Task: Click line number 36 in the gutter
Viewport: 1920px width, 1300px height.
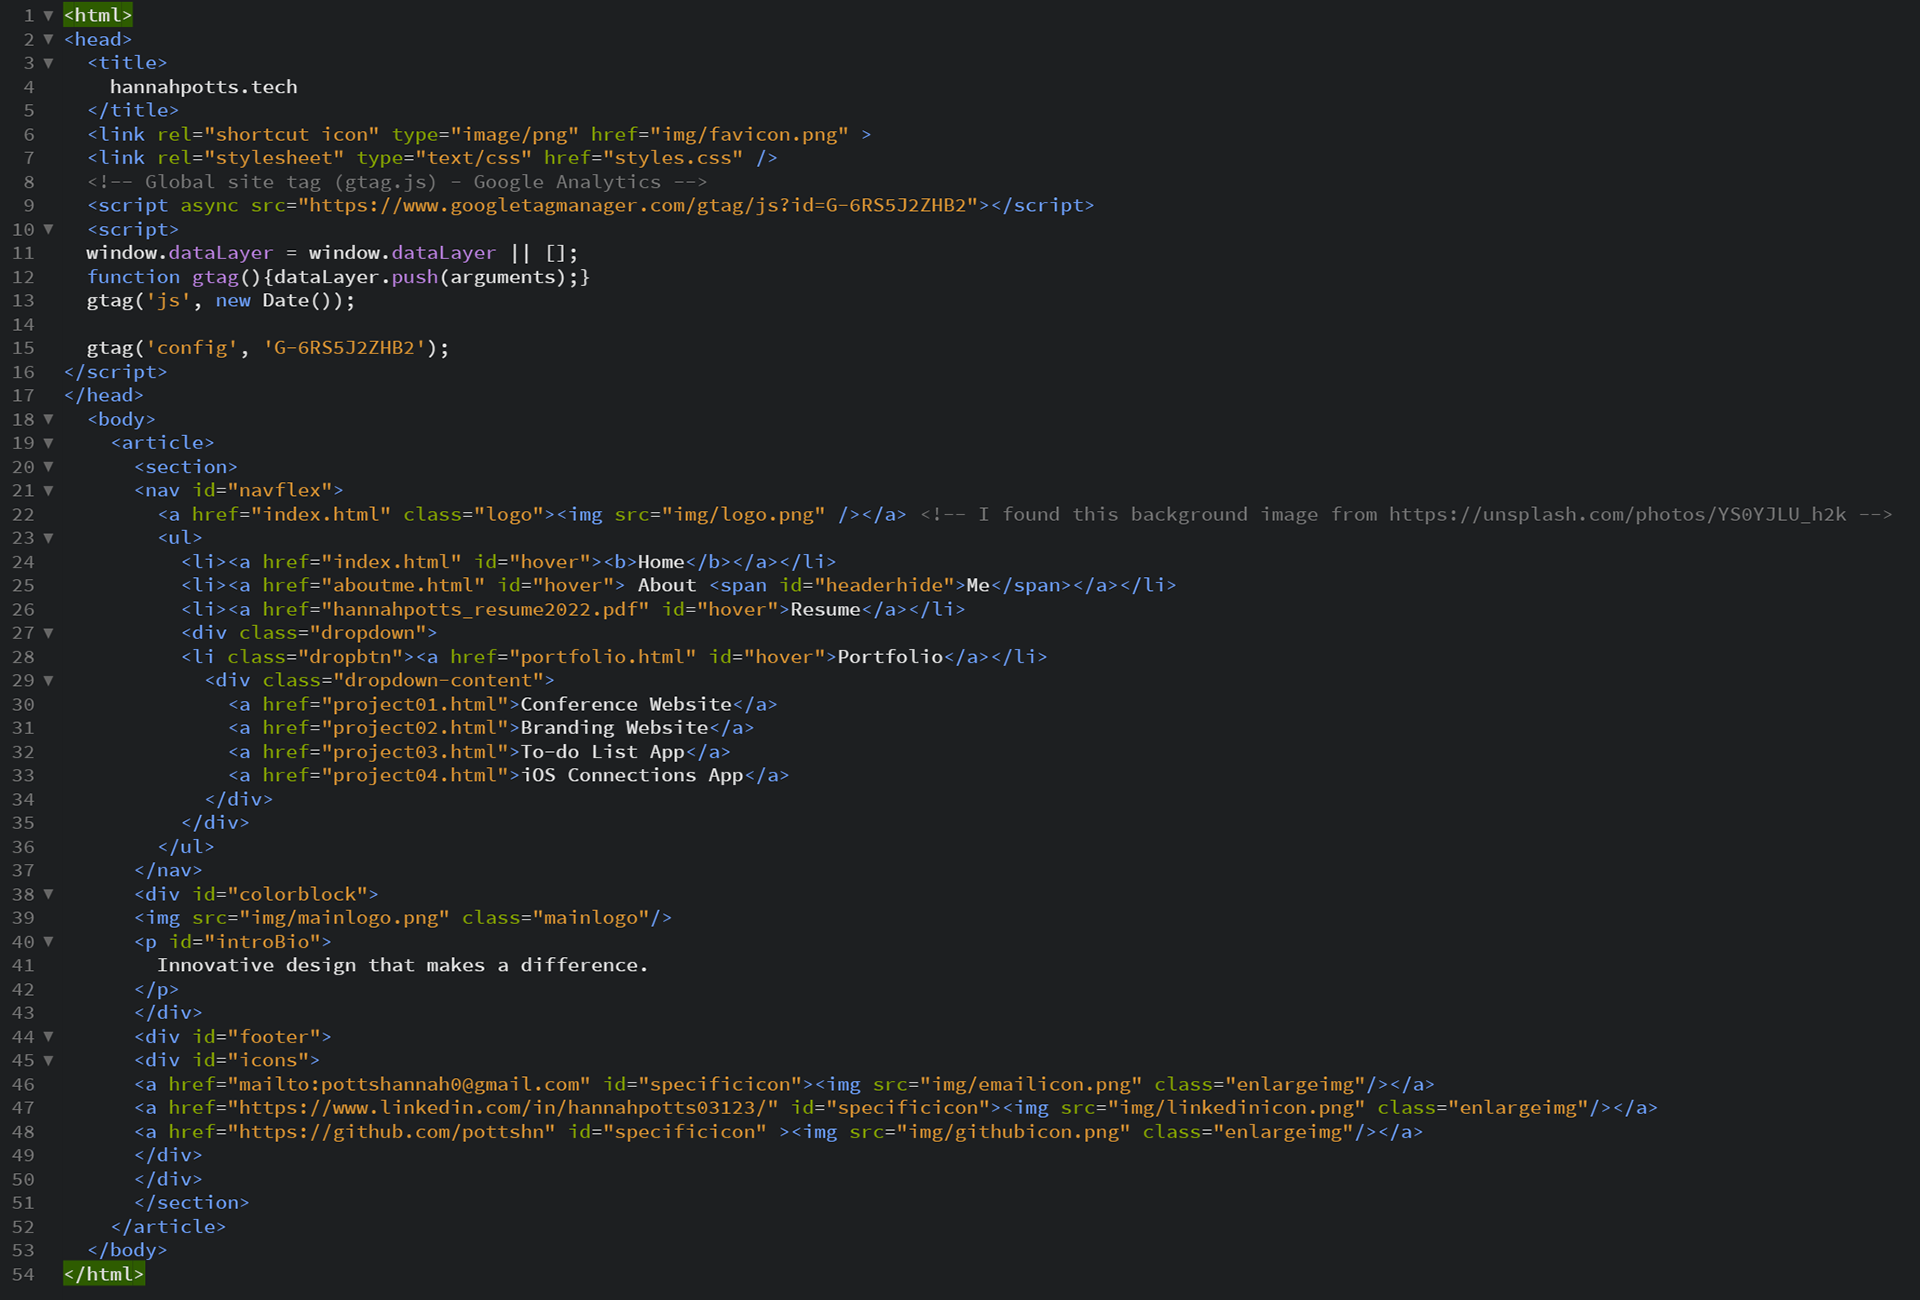Action: (23, 847)
